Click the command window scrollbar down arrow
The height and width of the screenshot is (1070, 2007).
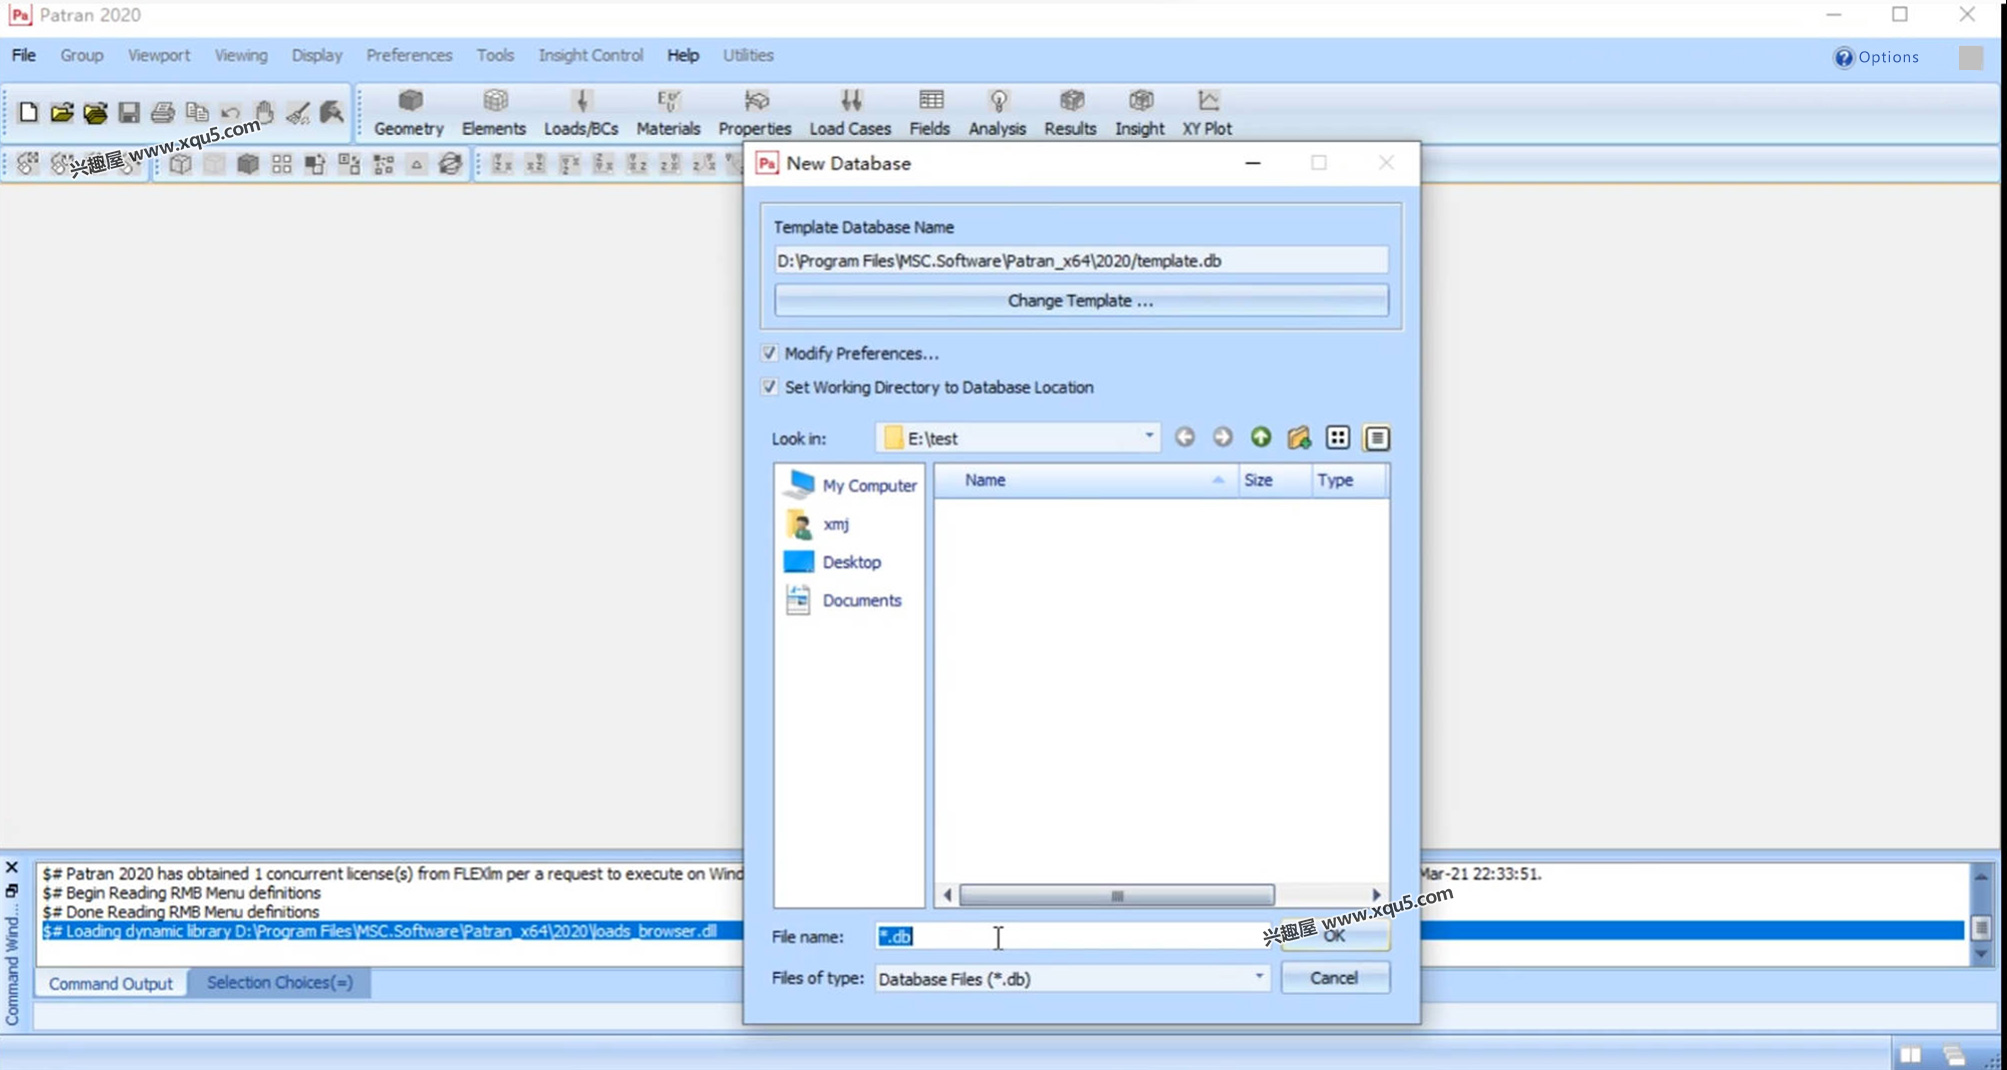1981,955
